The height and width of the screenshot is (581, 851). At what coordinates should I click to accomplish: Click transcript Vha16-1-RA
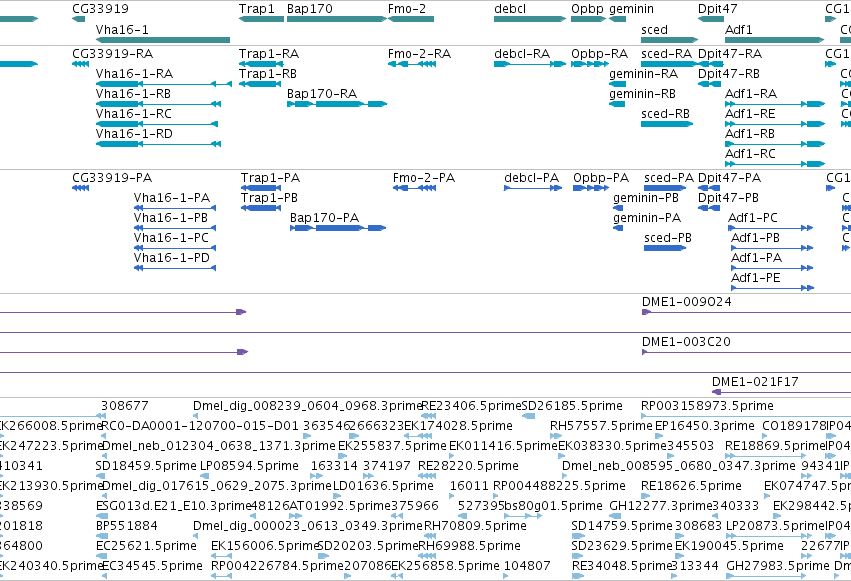[x=134, y=74]
